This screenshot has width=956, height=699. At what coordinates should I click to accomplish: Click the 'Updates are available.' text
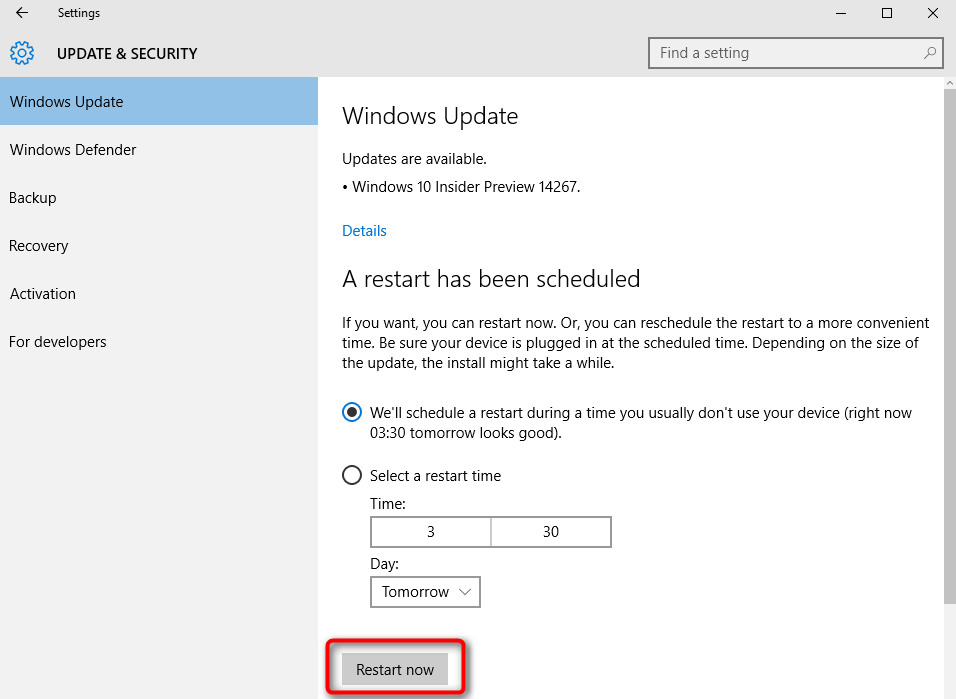414,159
